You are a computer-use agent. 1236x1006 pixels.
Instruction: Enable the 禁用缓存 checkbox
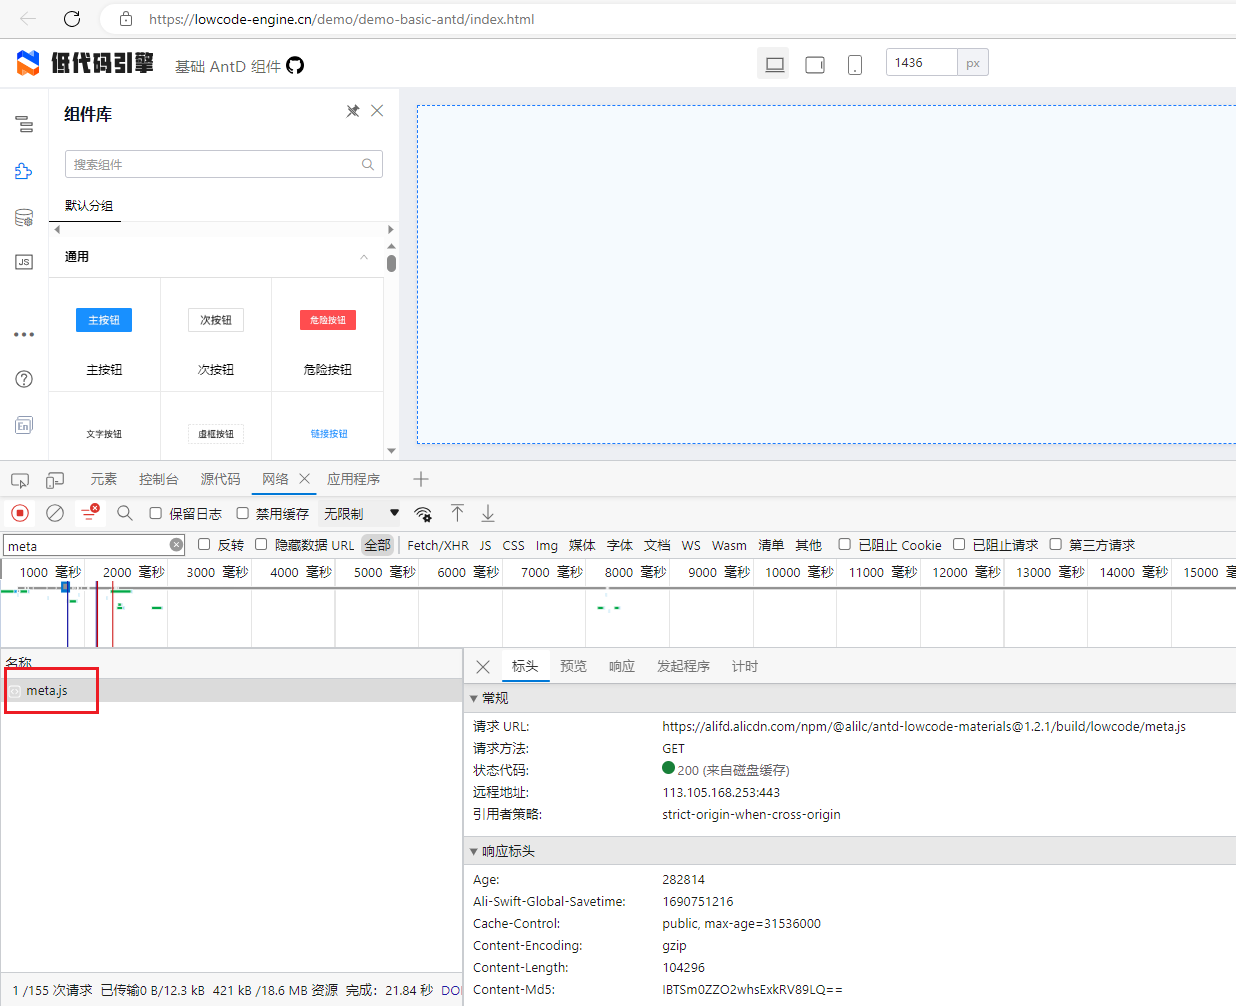242,512
